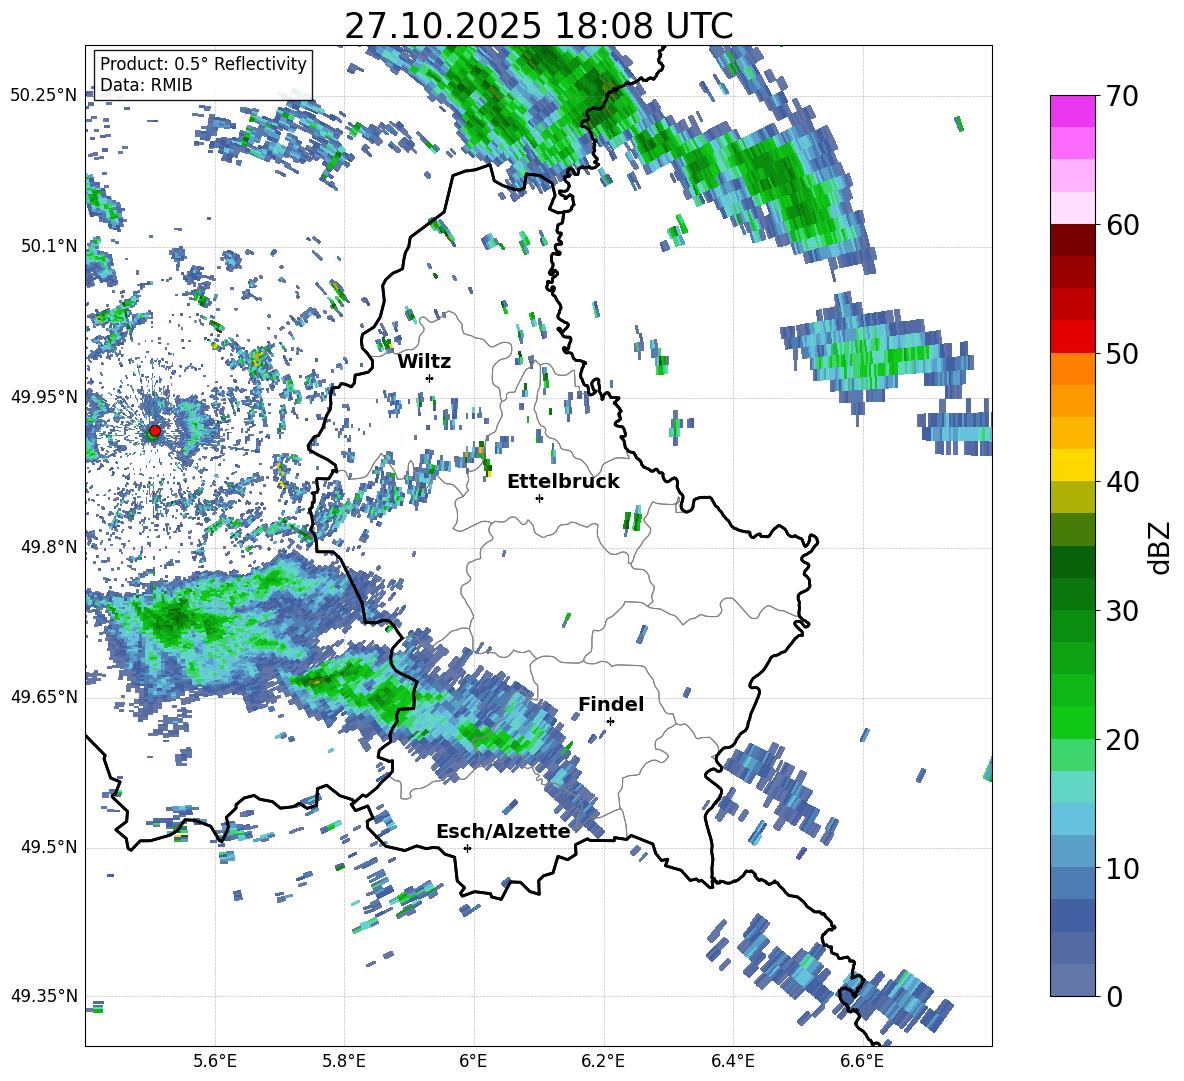The width and height of the screenshot is (1184, 1081).
Task: Click the magenta top colorbar segment
Action: 1072,111
